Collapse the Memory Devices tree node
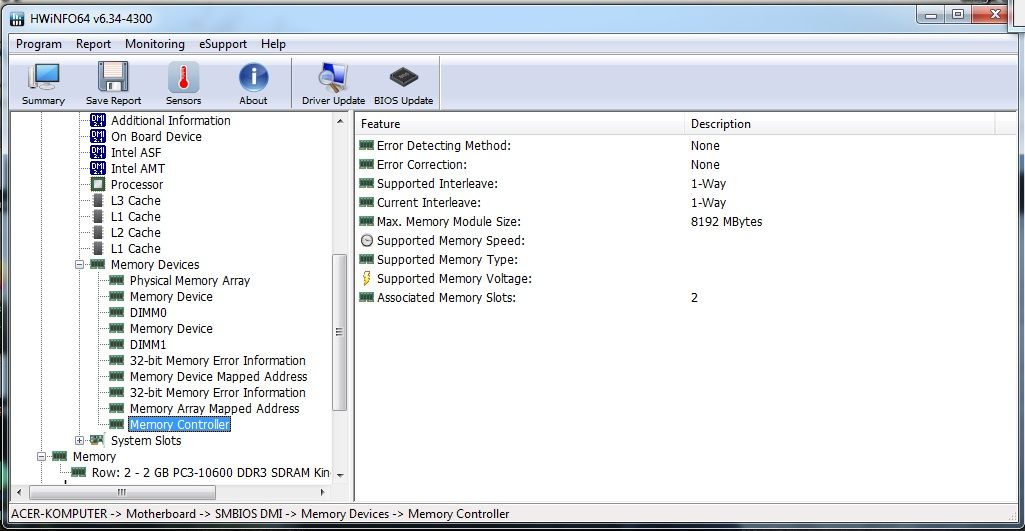This screenshot has height=531, width=1025. [x=80, y=265]
